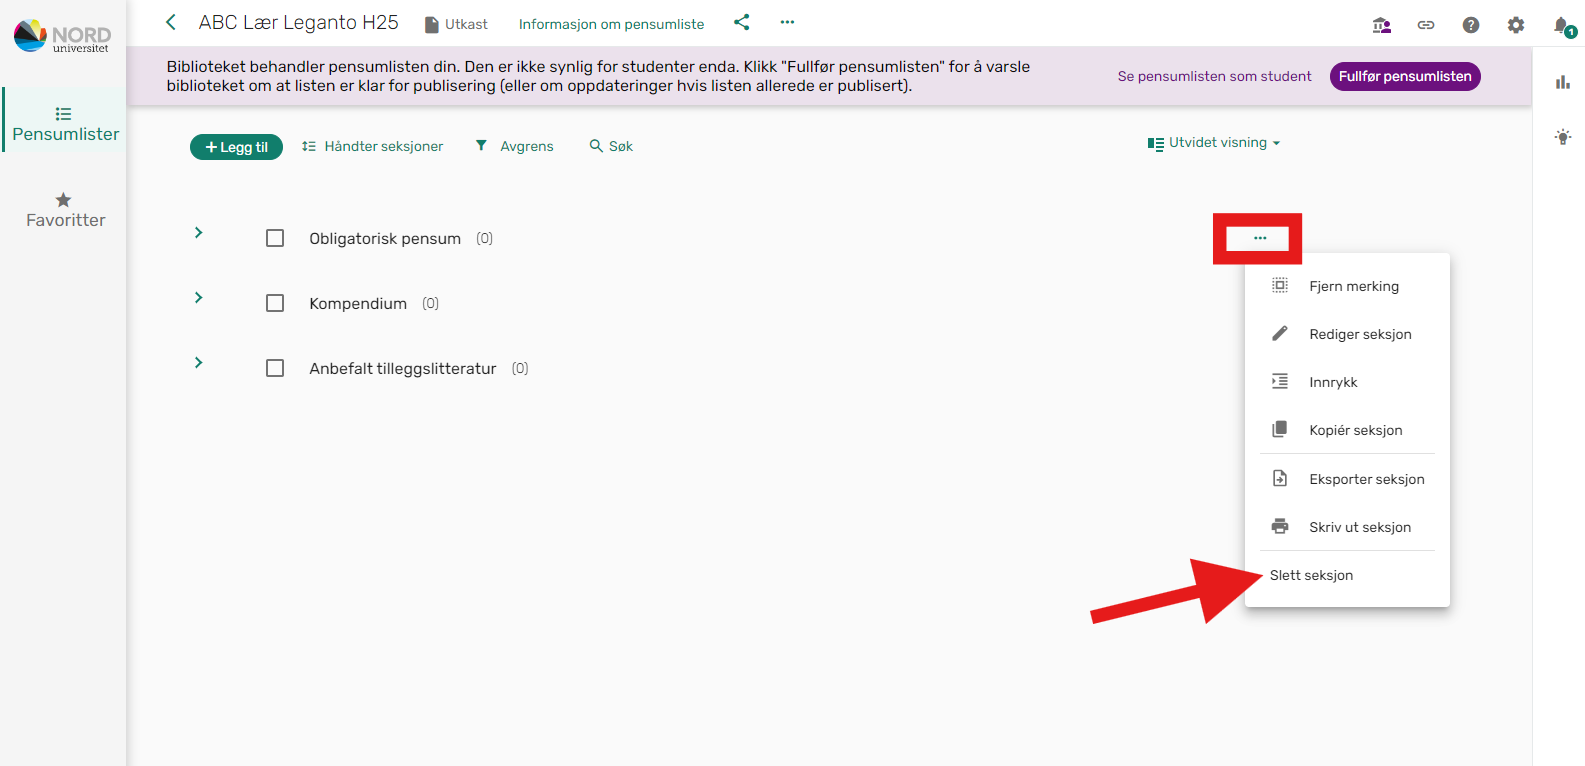Click the lightbulb suggestions icon
This screenshot has width=1585, height=766.
click(x=1563, y=137)
